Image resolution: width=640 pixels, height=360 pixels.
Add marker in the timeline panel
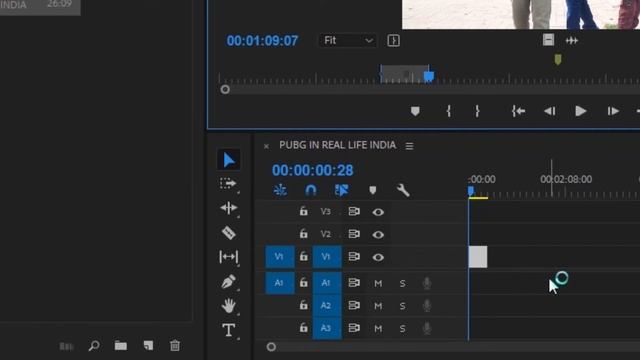(372, 190)
